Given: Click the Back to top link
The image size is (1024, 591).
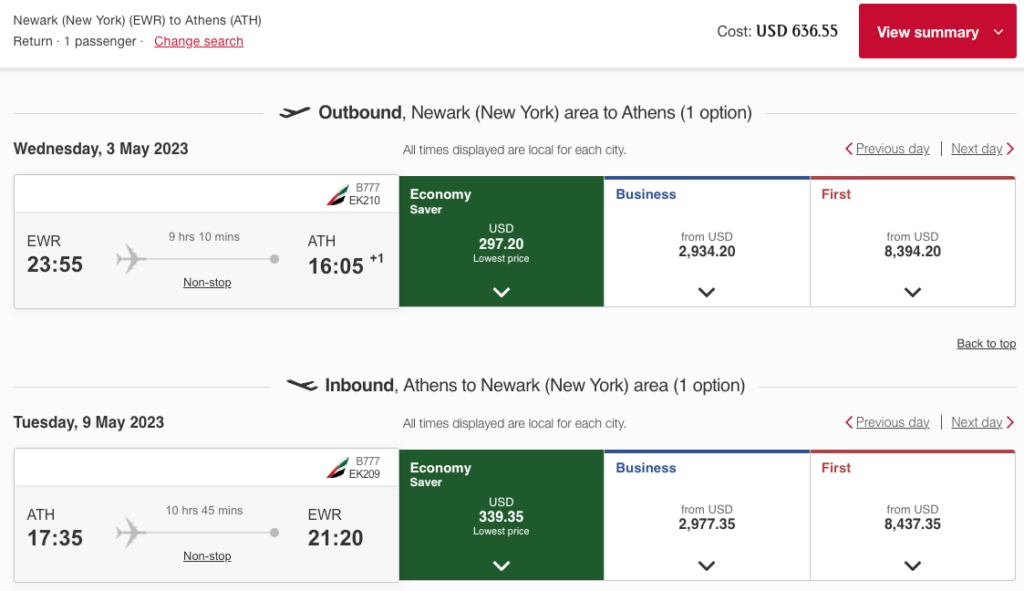Looking at the screenshot, I should [x=986, y=343].
